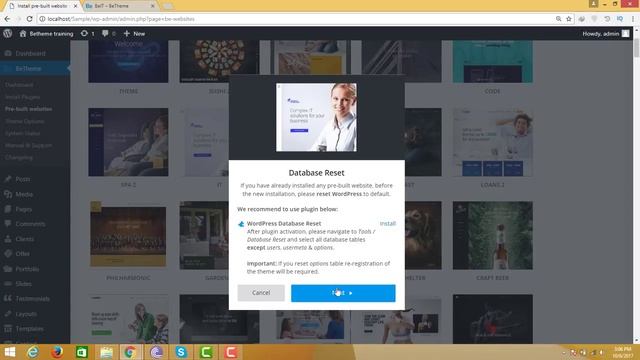
Task: Open Pre-built websites submenu item
Action: click(x=29, y=109)
